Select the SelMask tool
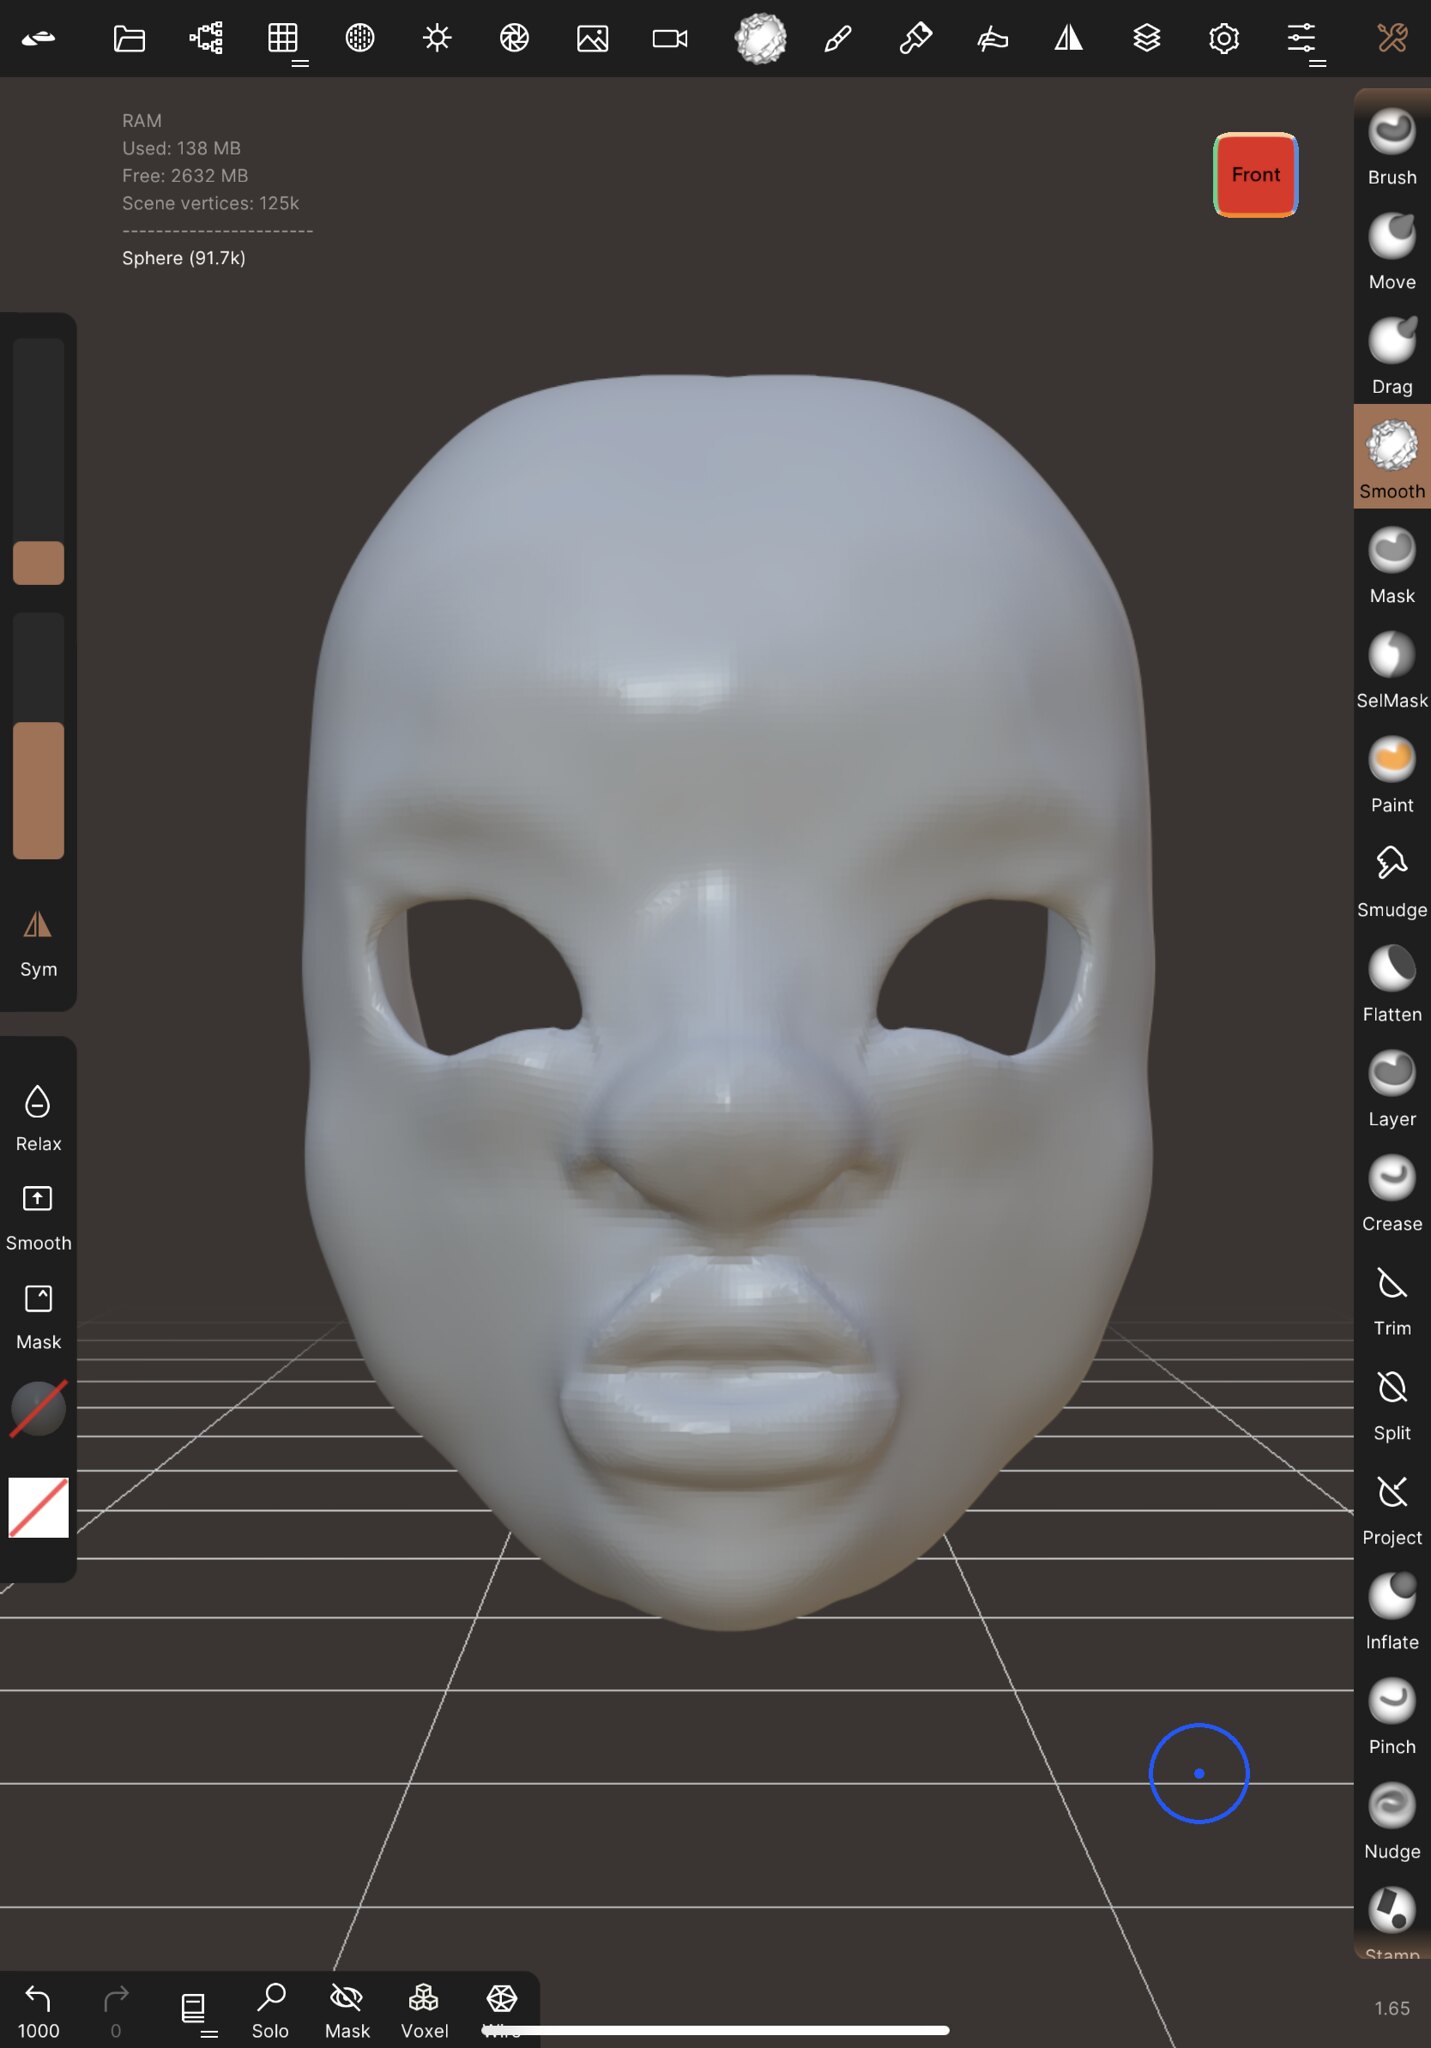 [x=1391, y=670]
